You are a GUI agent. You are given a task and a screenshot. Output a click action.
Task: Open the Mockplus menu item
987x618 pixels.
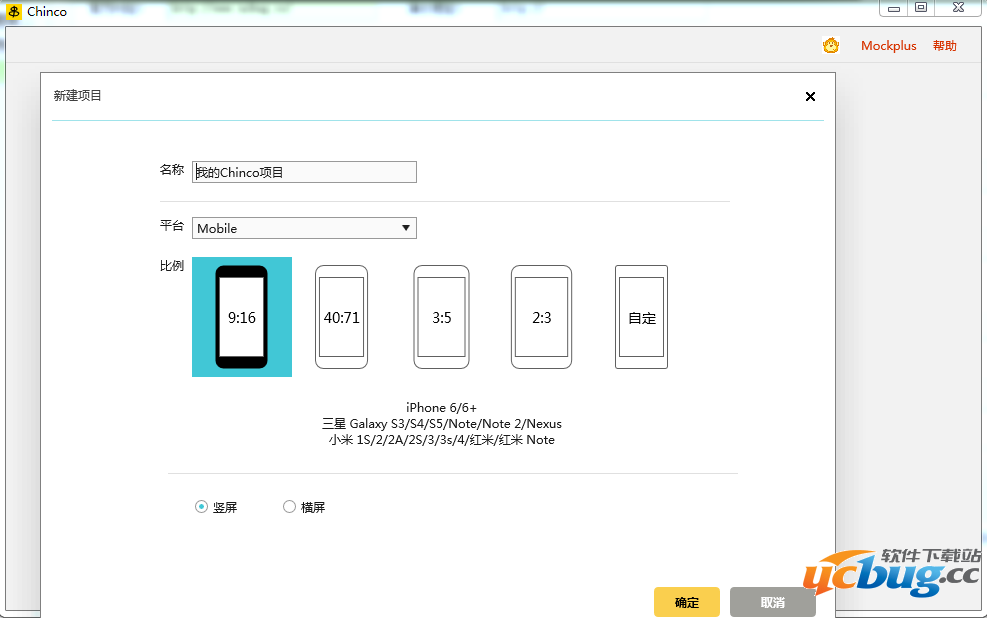(x=888, y=46)
